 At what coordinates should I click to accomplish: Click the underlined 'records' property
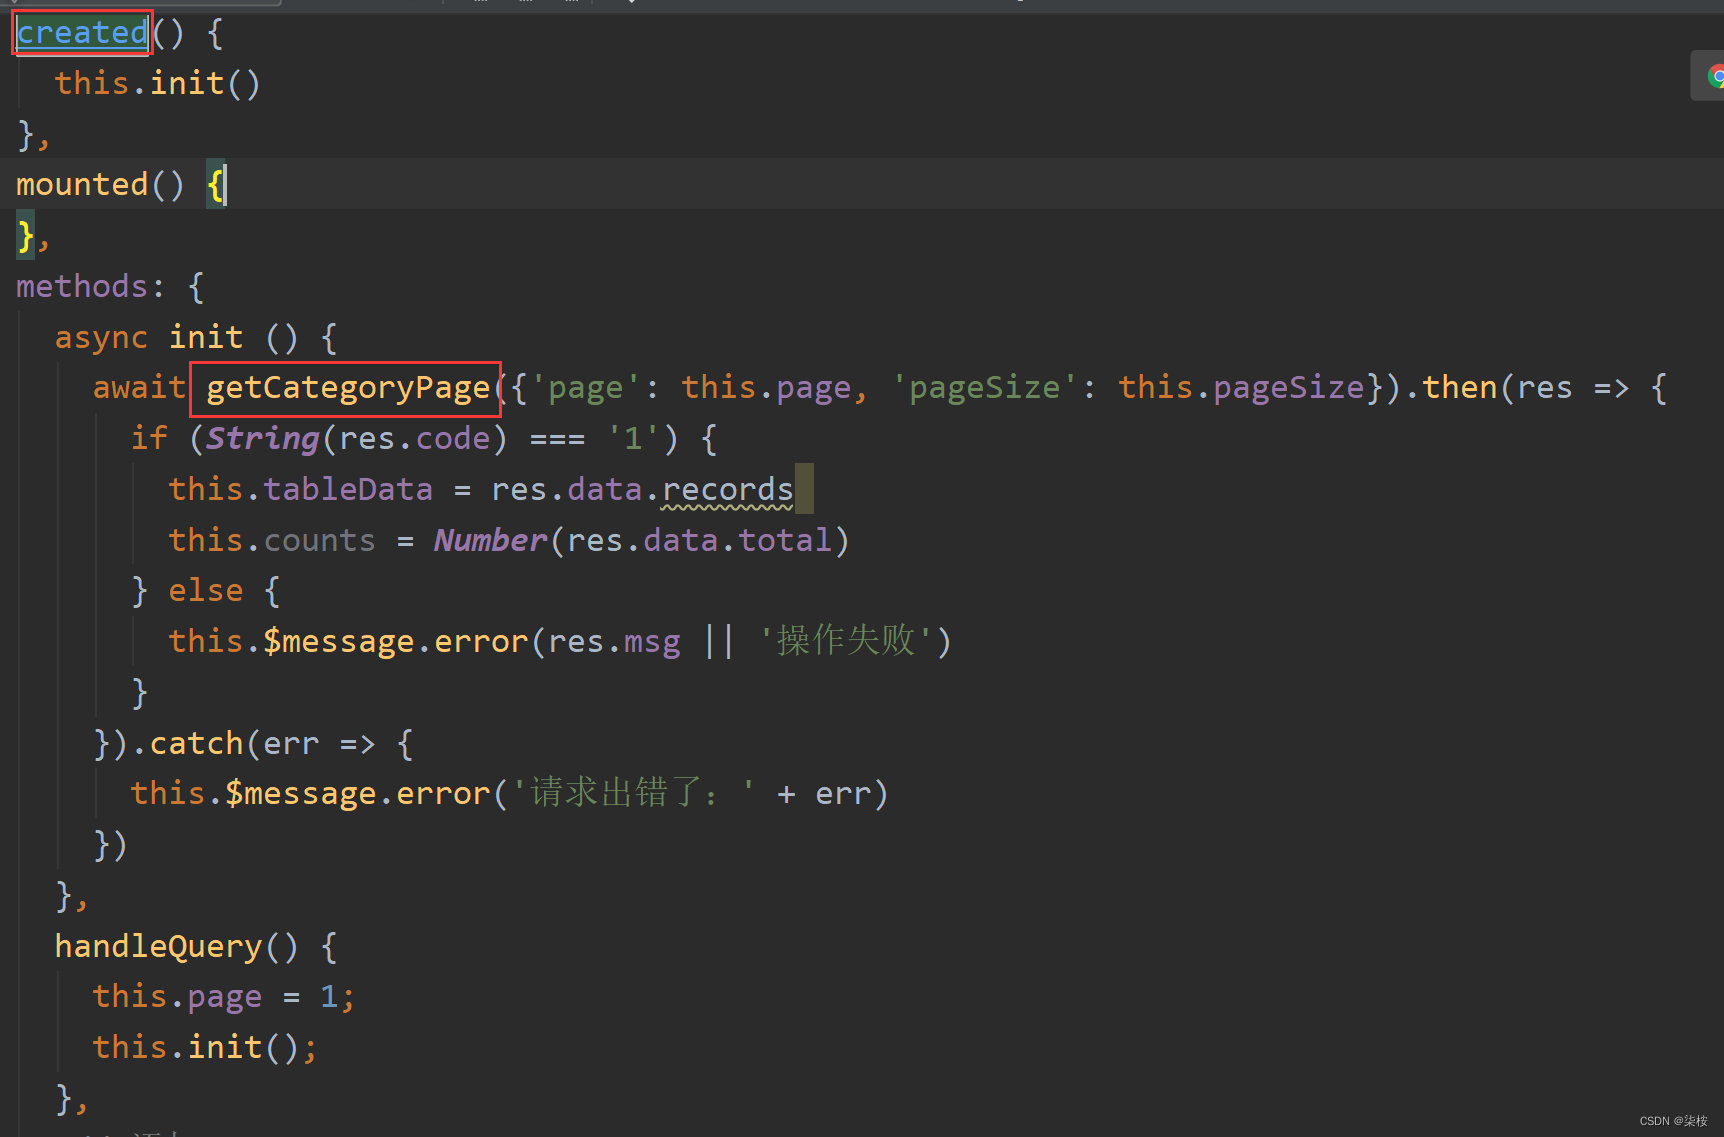727,490
